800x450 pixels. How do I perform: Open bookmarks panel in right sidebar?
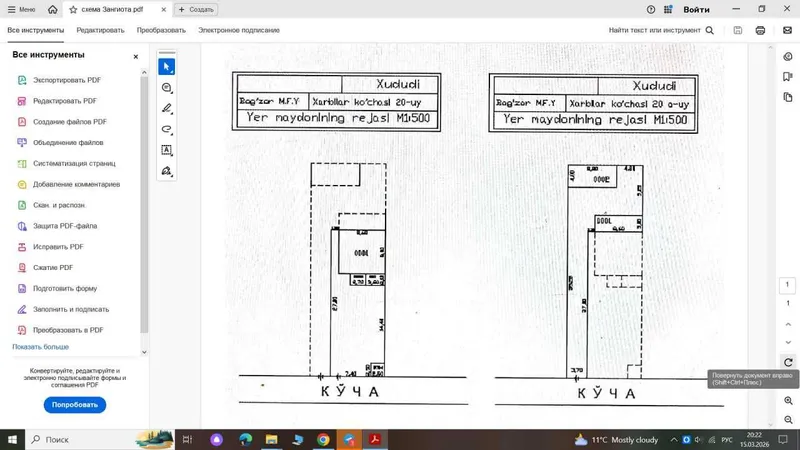788,77
